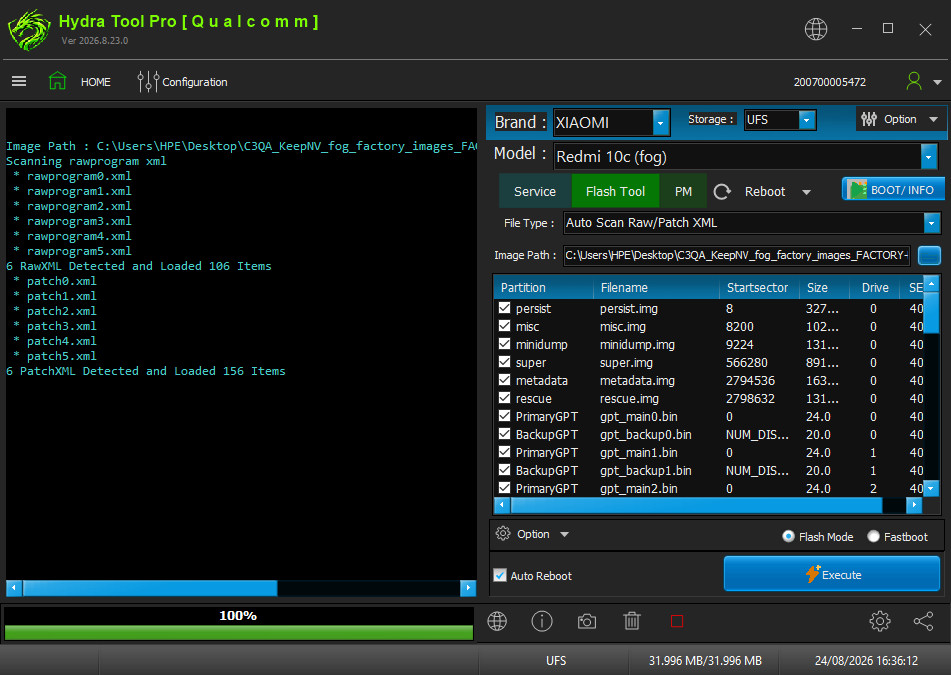Click the Image Path input field

coord(736,255)
